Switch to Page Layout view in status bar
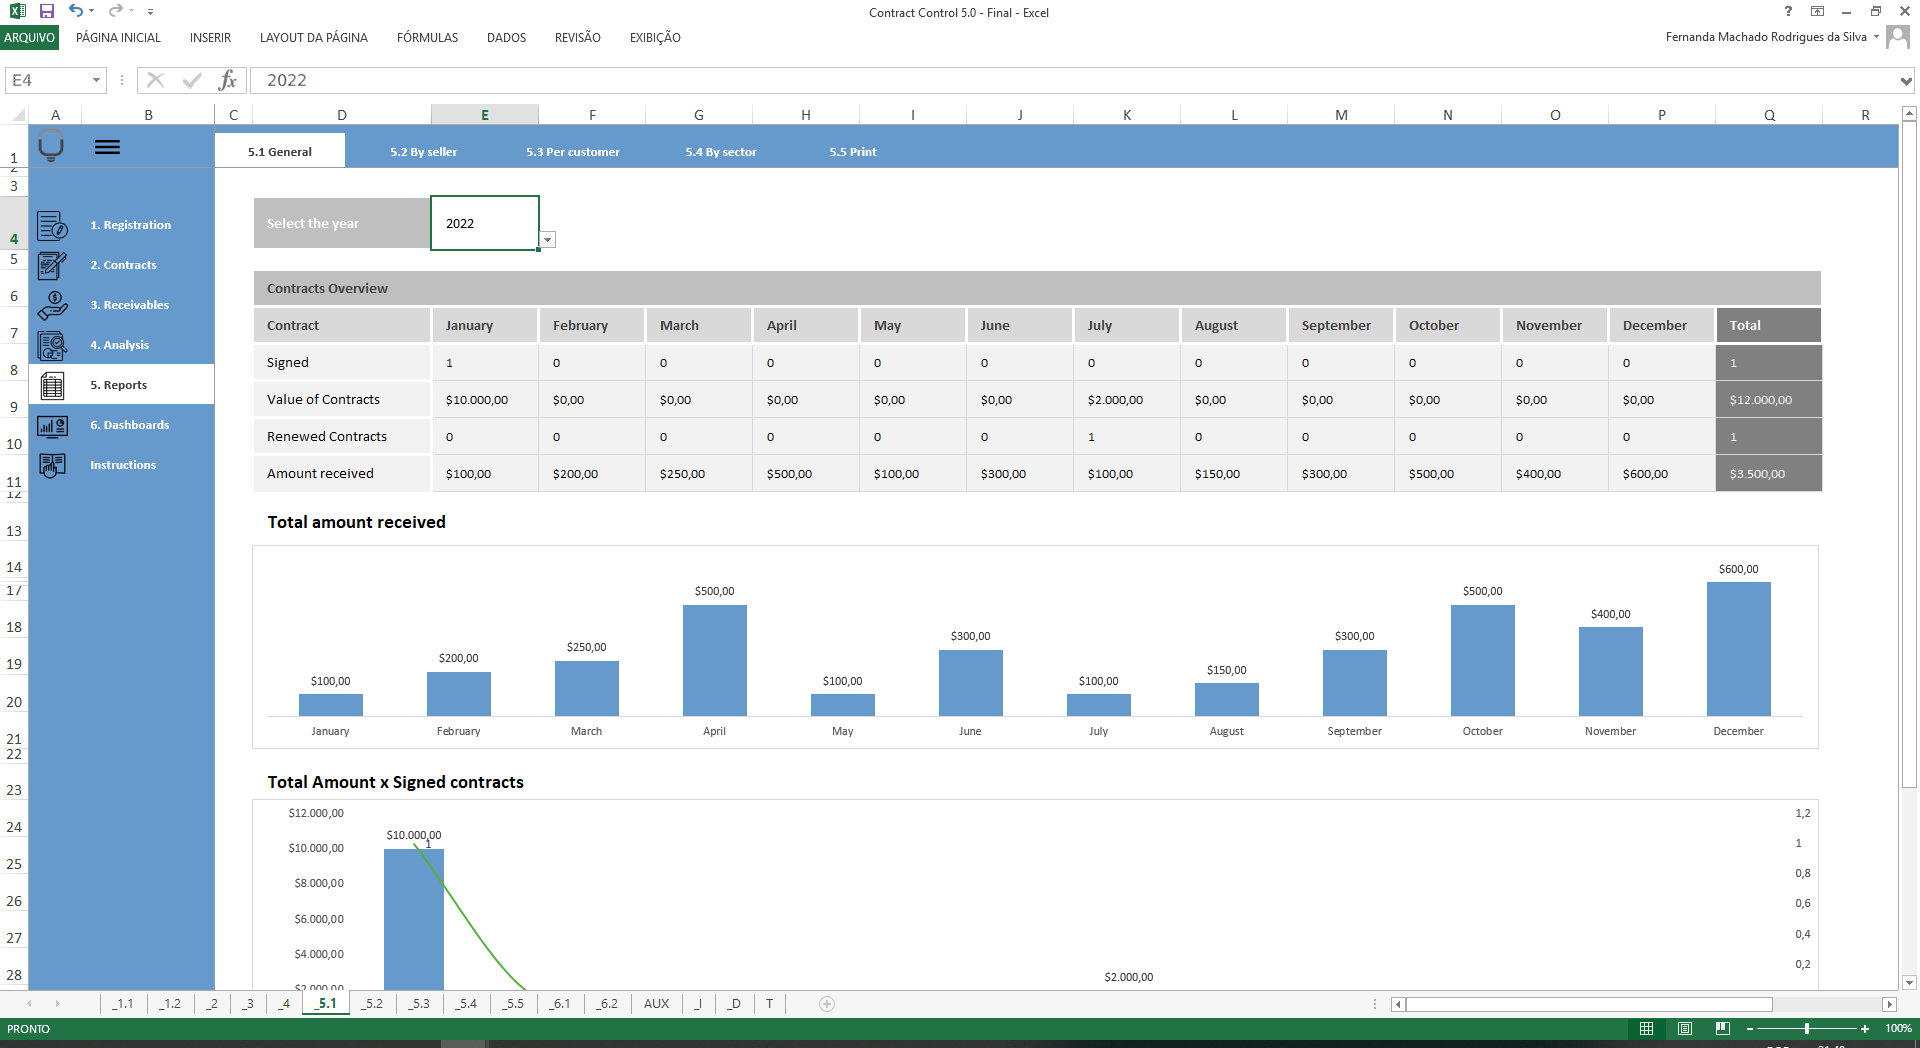1920x1048 pixels. (1685, 1028)
